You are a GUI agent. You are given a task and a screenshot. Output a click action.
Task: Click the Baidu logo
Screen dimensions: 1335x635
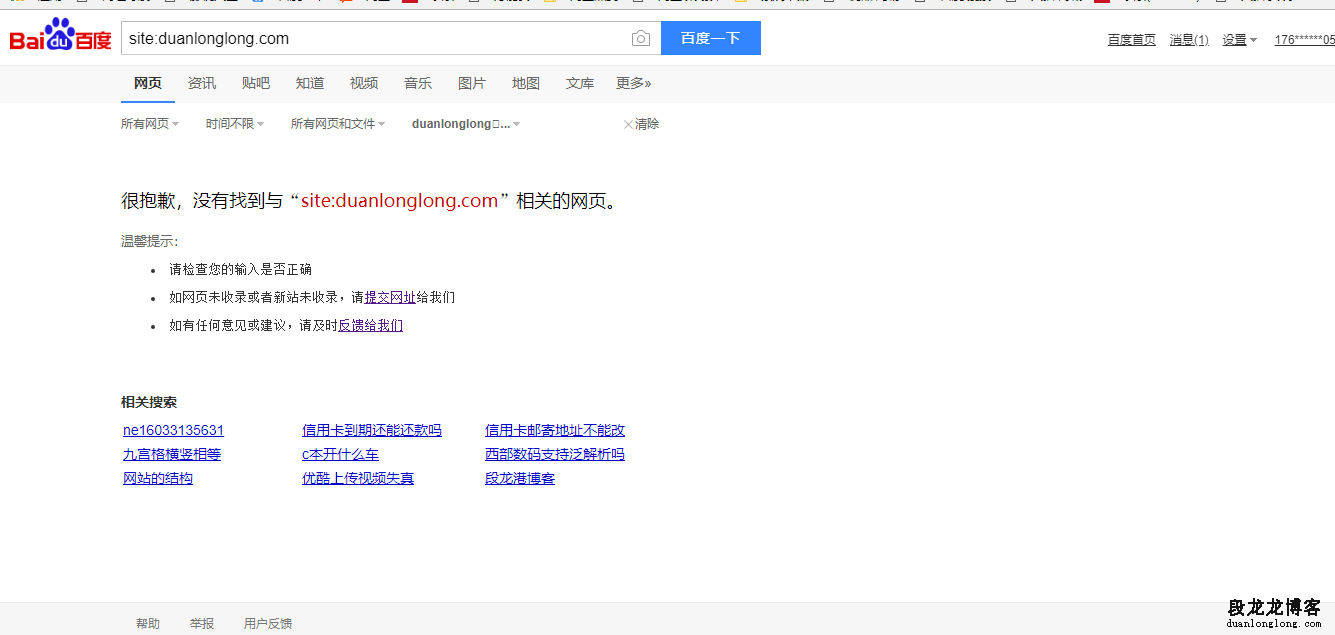pos(60,38)
